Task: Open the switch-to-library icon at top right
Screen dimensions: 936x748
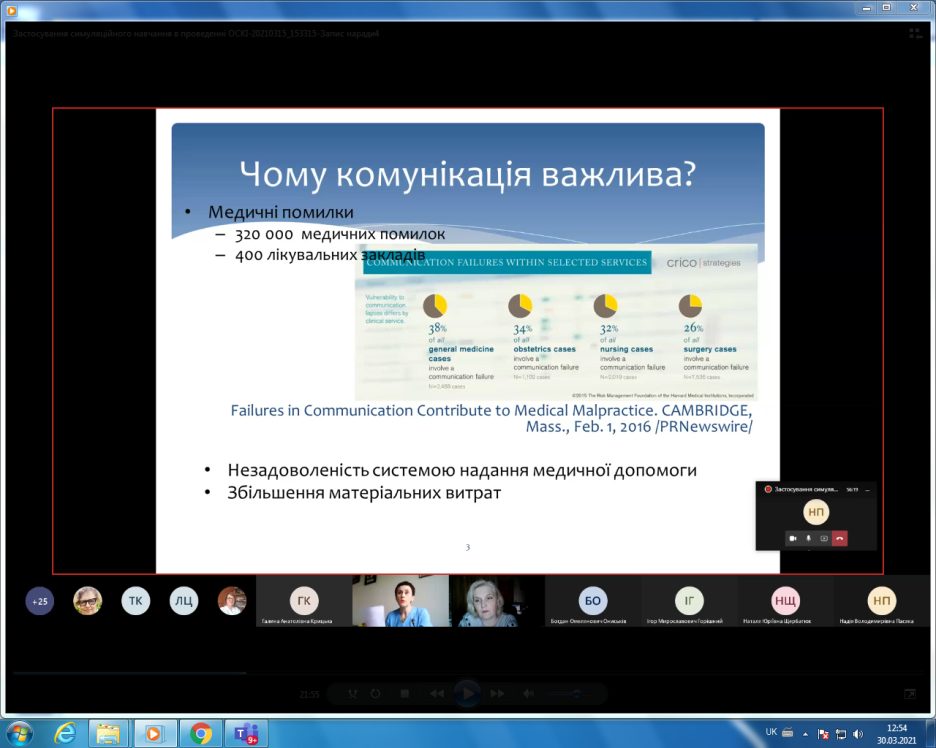Action: 914,33
